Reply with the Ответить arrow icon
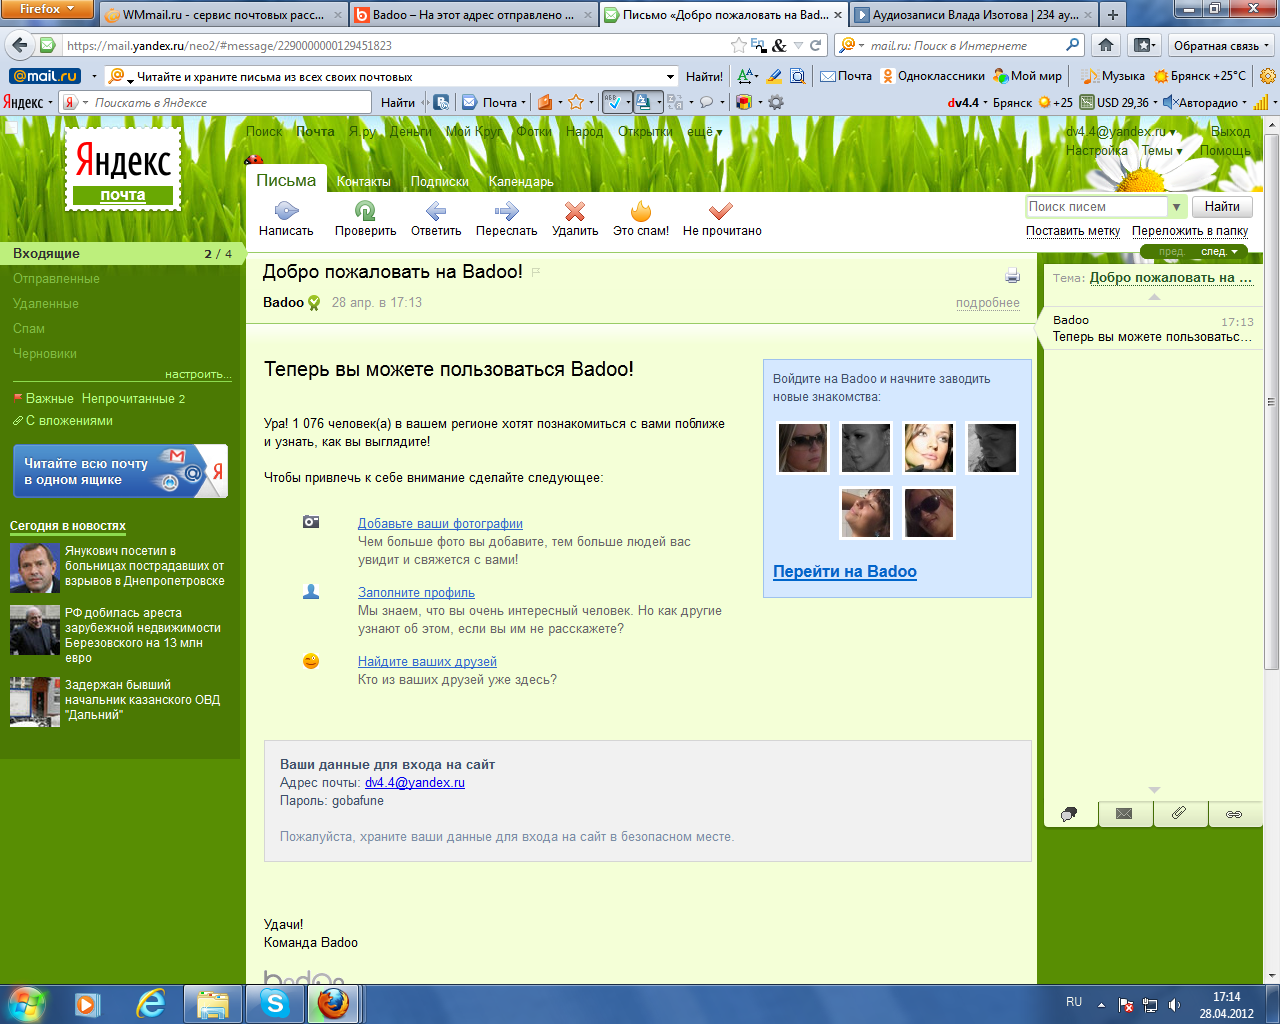 (436, 211)
